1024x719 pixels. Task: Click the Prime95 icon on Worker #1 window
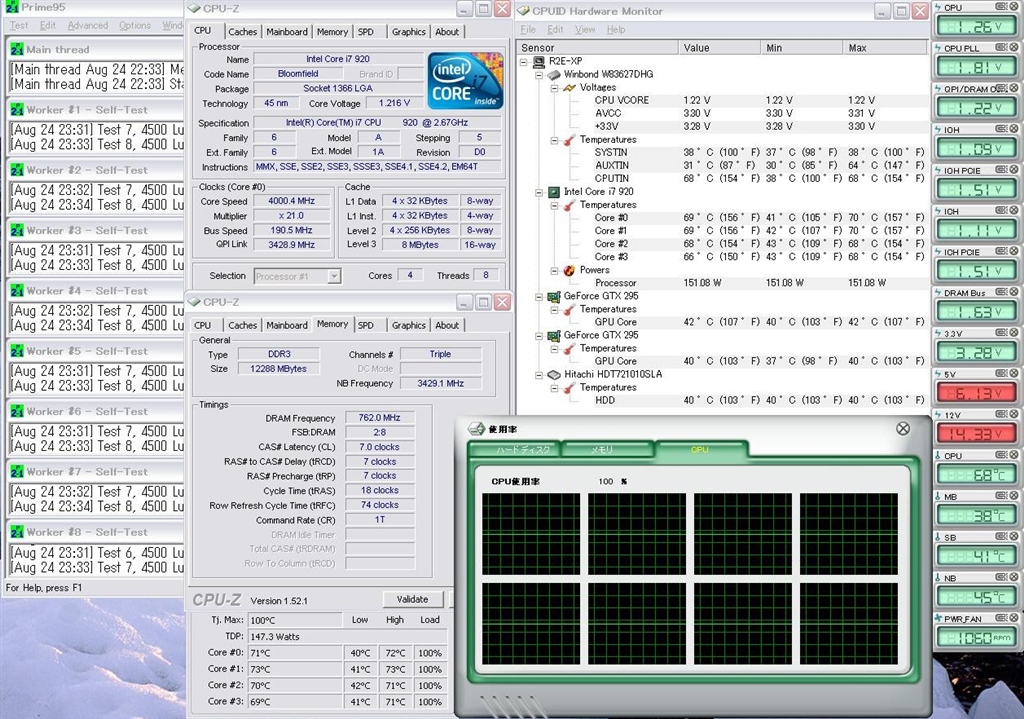point(16,109)
